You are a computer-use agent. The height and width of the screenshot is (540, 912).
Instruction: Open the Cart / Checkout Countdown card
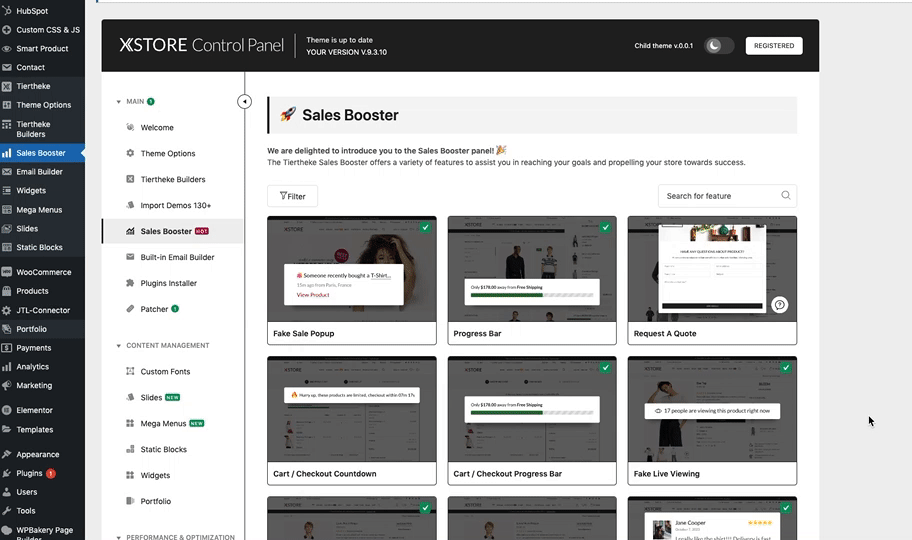click(x=352, y=421)
